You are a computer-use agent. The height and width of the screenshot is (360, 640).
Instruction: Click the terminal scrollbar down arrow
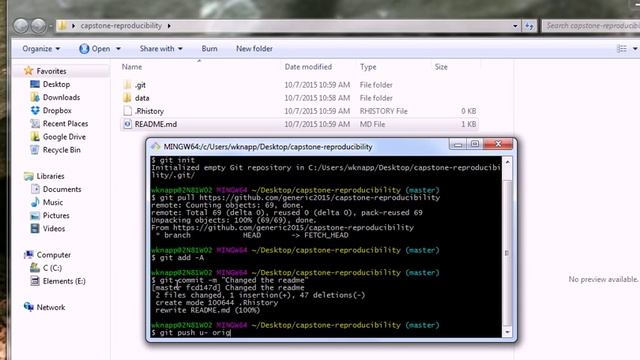pos(507,332)
